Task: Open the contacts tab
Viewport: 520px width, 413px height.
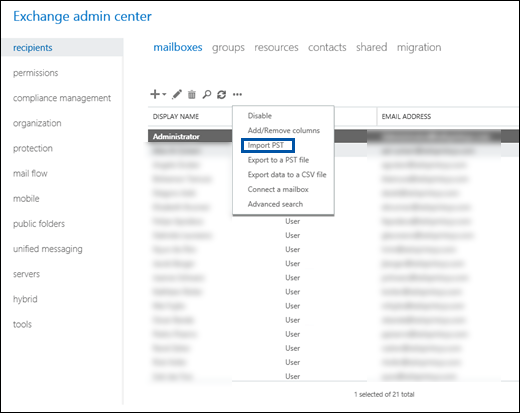Action: (327, 47)
